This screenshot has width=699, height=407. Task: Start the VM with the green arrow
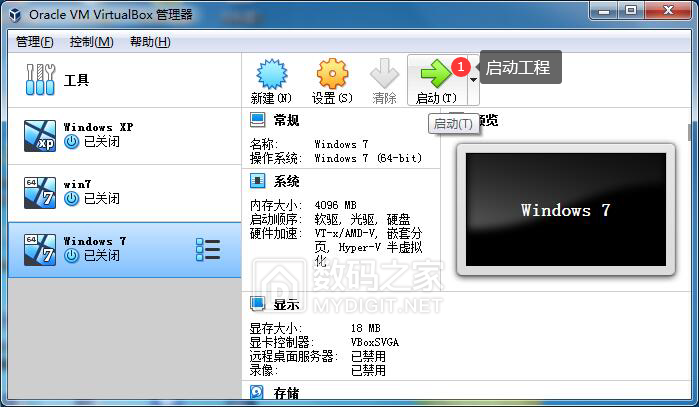(436, 75)
